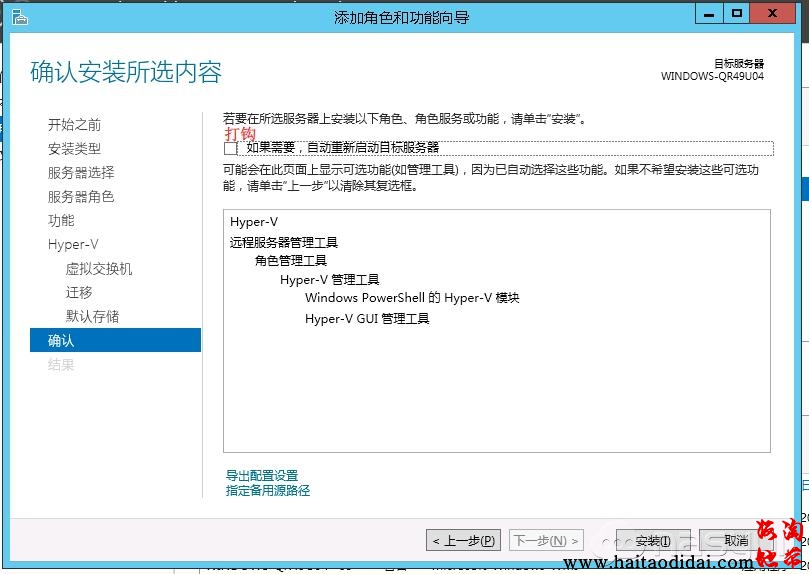Open the 指定备用源路径 link
This screenshot has width=809, height=574.
tap(268, 491)
